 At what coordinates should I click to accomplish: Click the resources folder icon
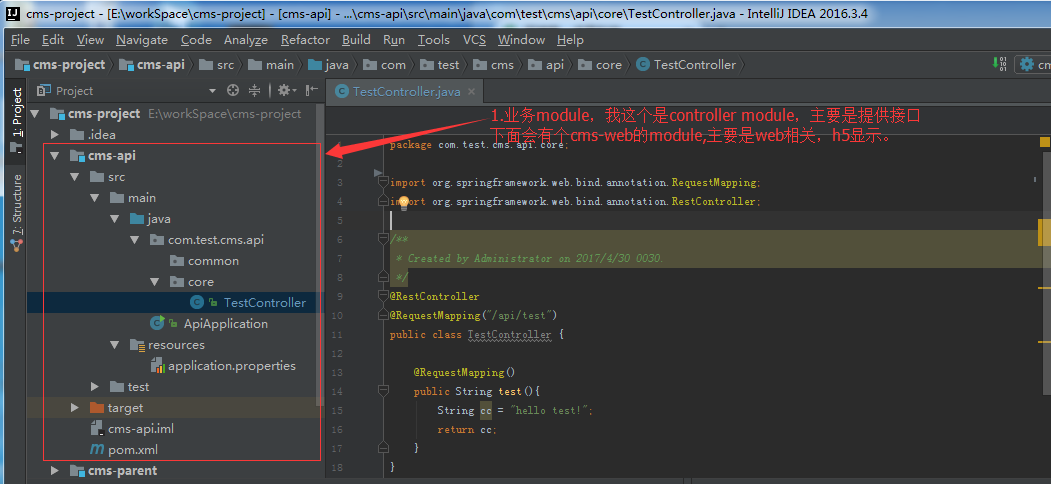tap(137, 345)
